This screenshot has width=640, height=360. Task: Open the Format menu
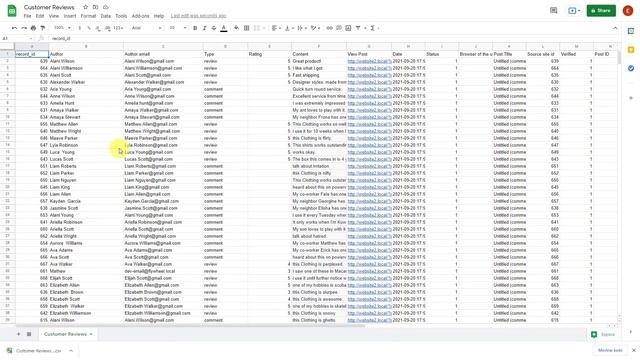tap(88, 16)
